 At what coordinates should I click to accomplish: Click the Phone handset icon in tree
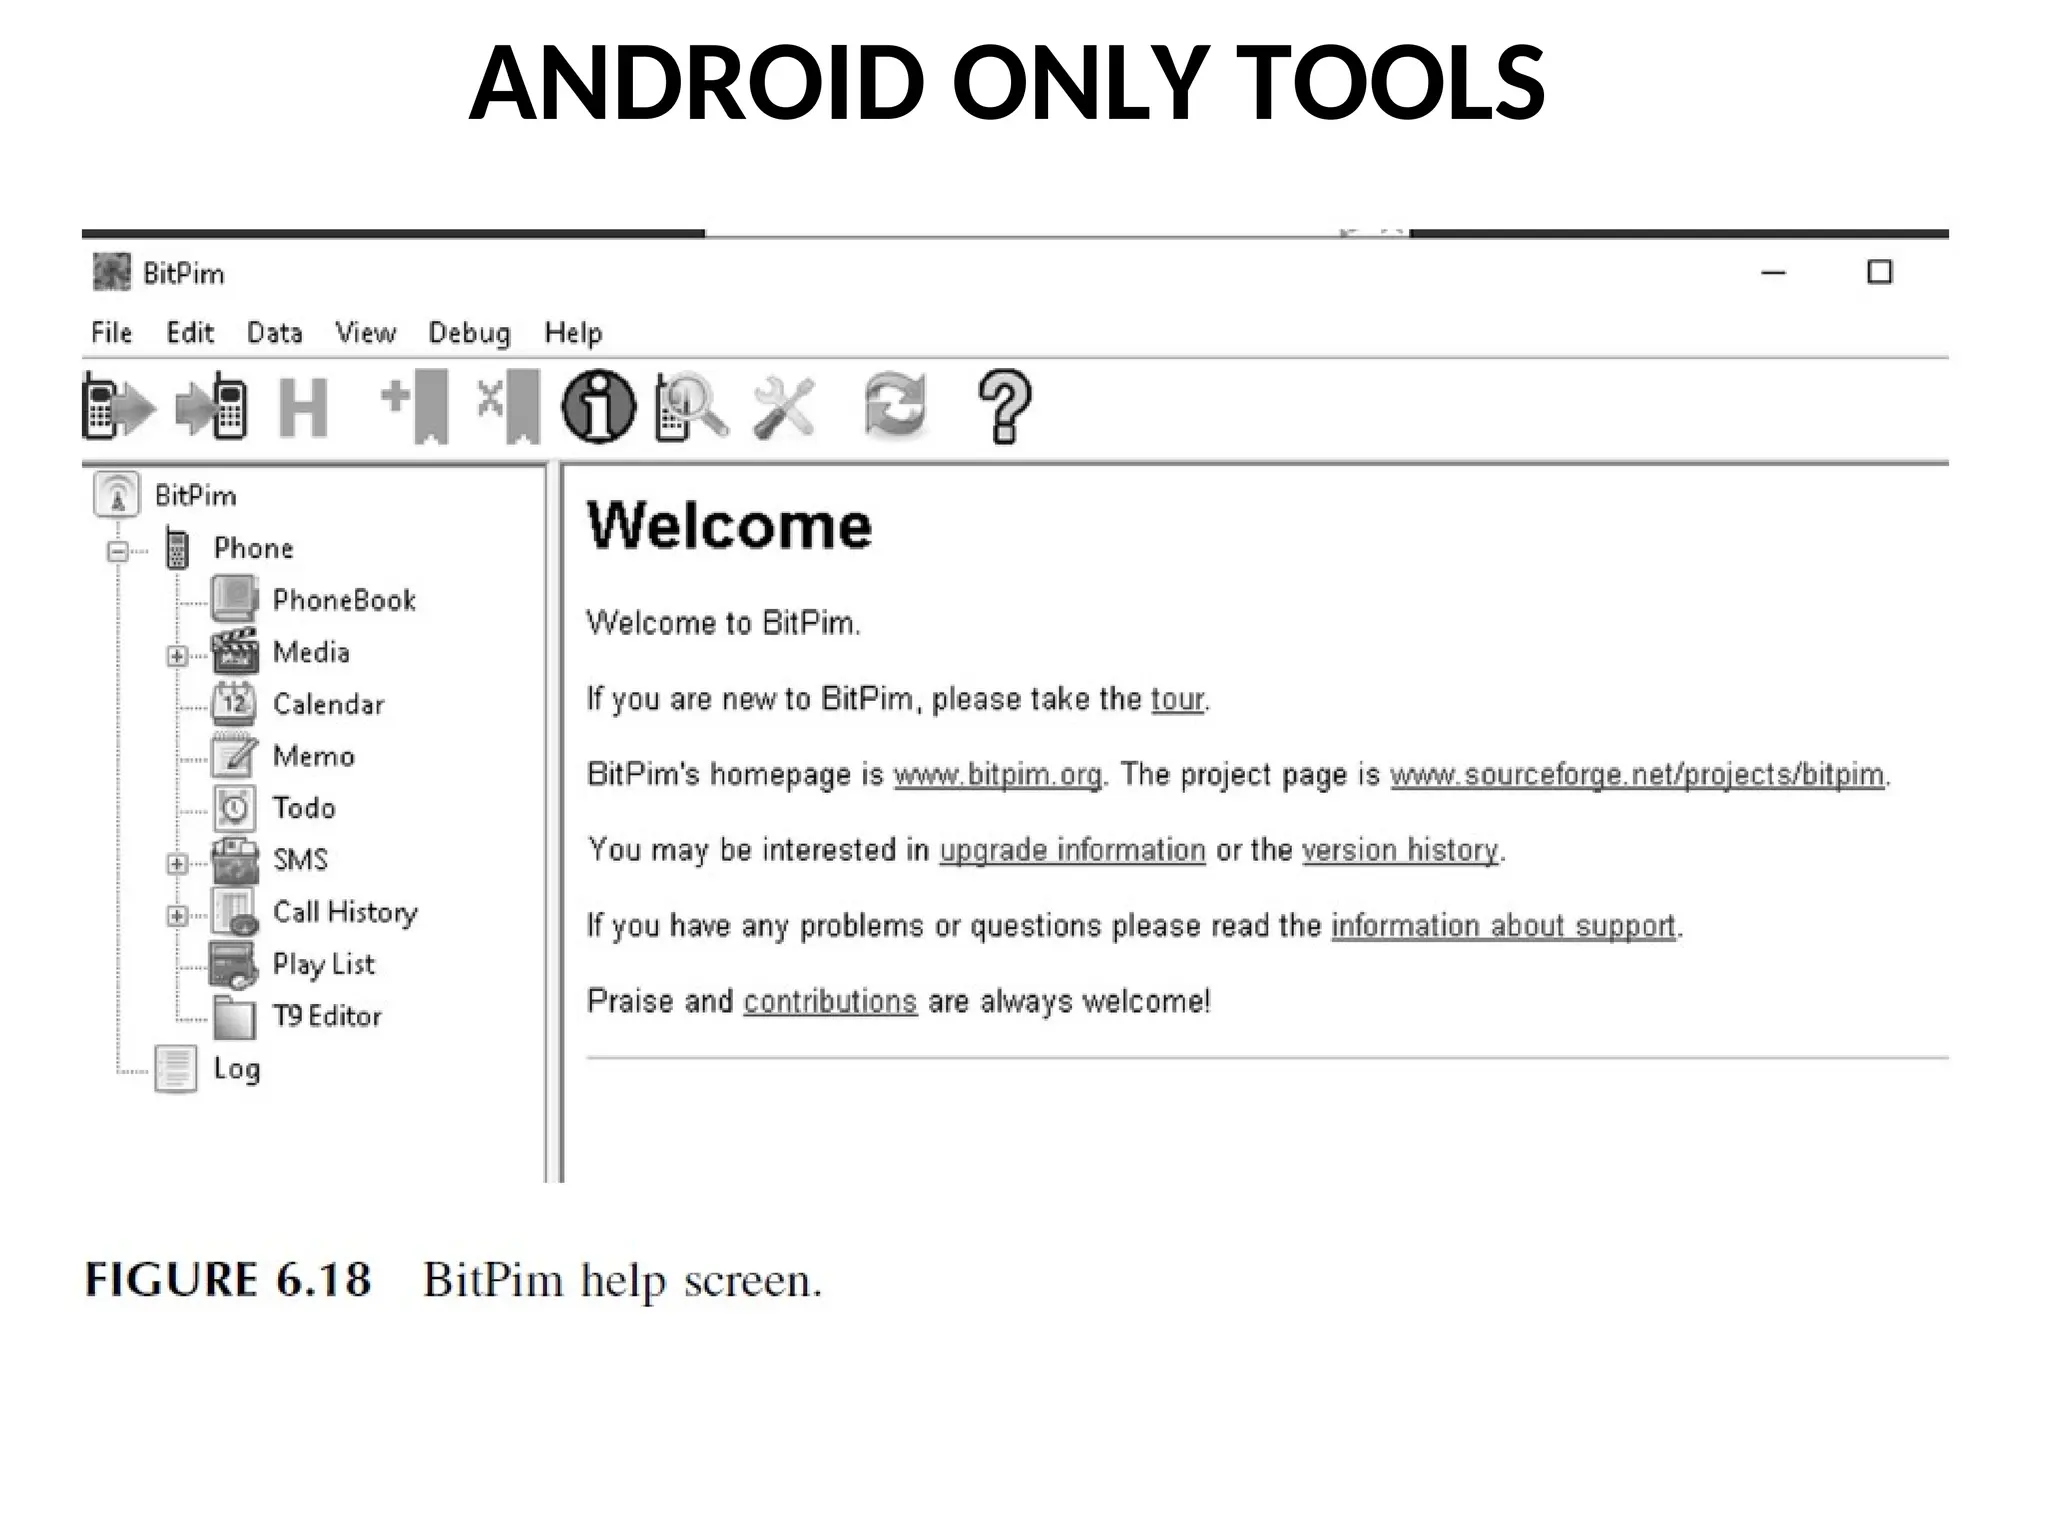pos(178,548)
